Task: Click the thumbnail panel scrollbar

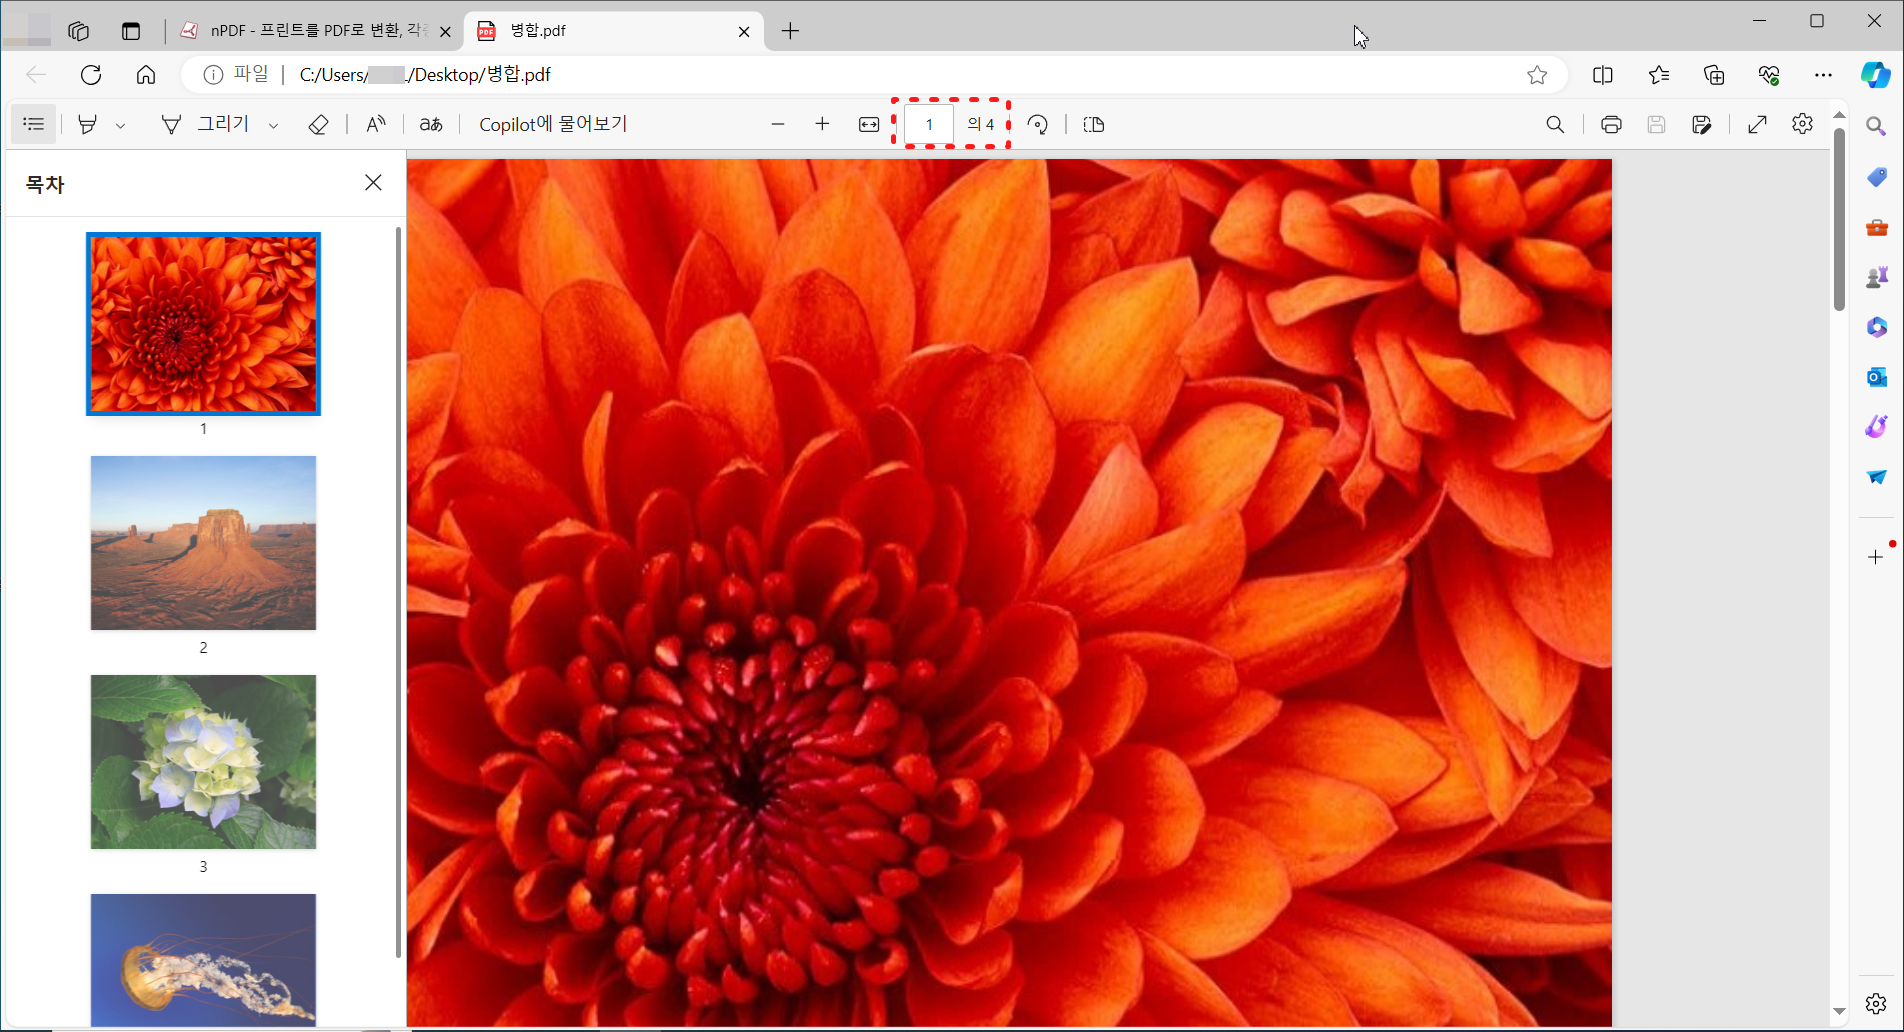Action: pyautogui.click(x=398, y=592)
